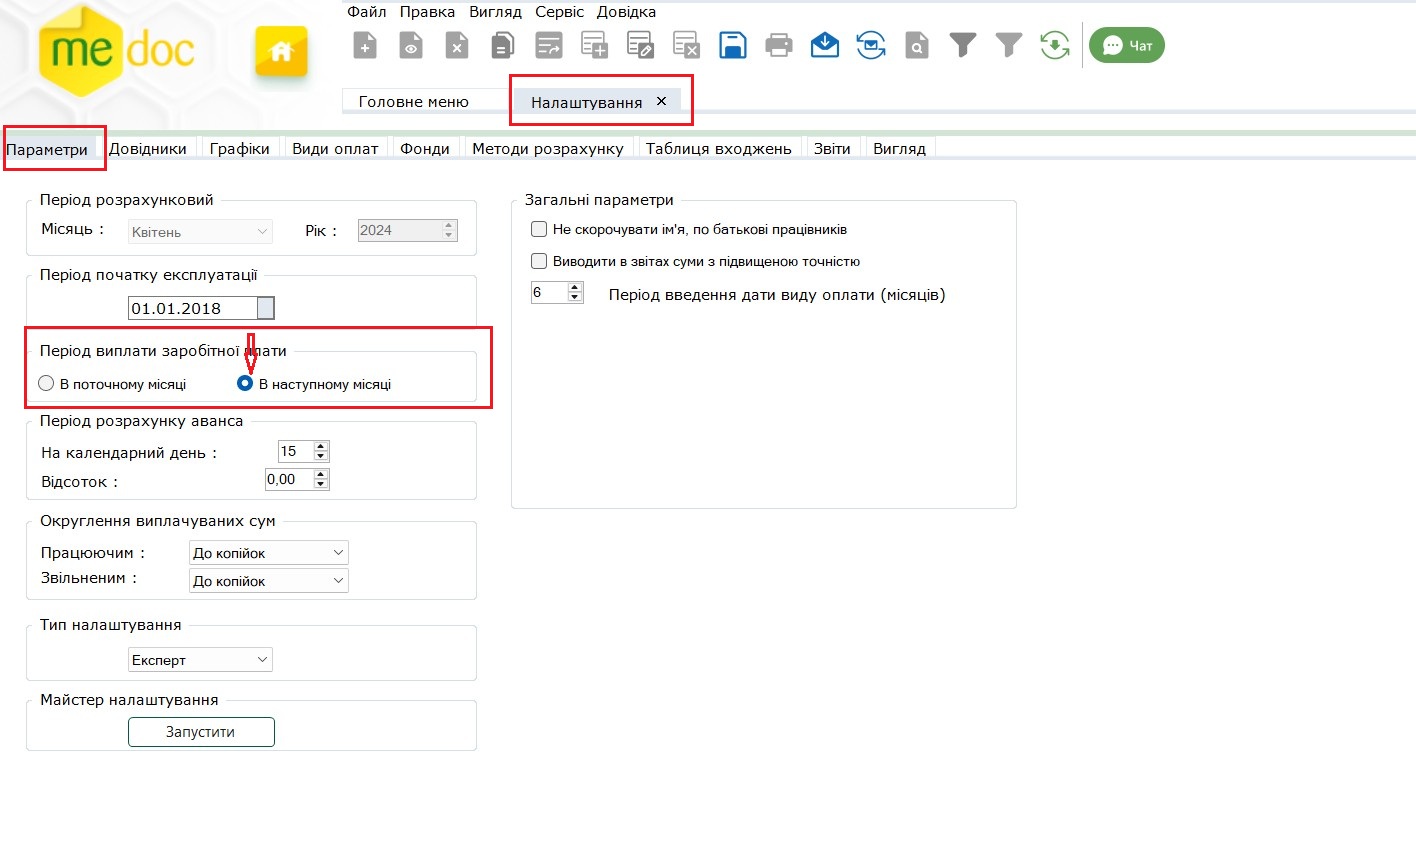Viewport: 1416px width, 846px height.
Task: Increase the На календарний день stepper value
Action: click(x=321, y=446)
